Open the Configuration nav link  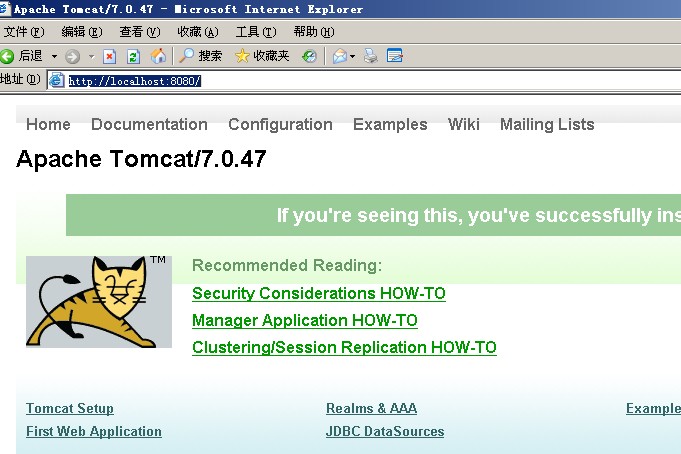tap(281, 124)
